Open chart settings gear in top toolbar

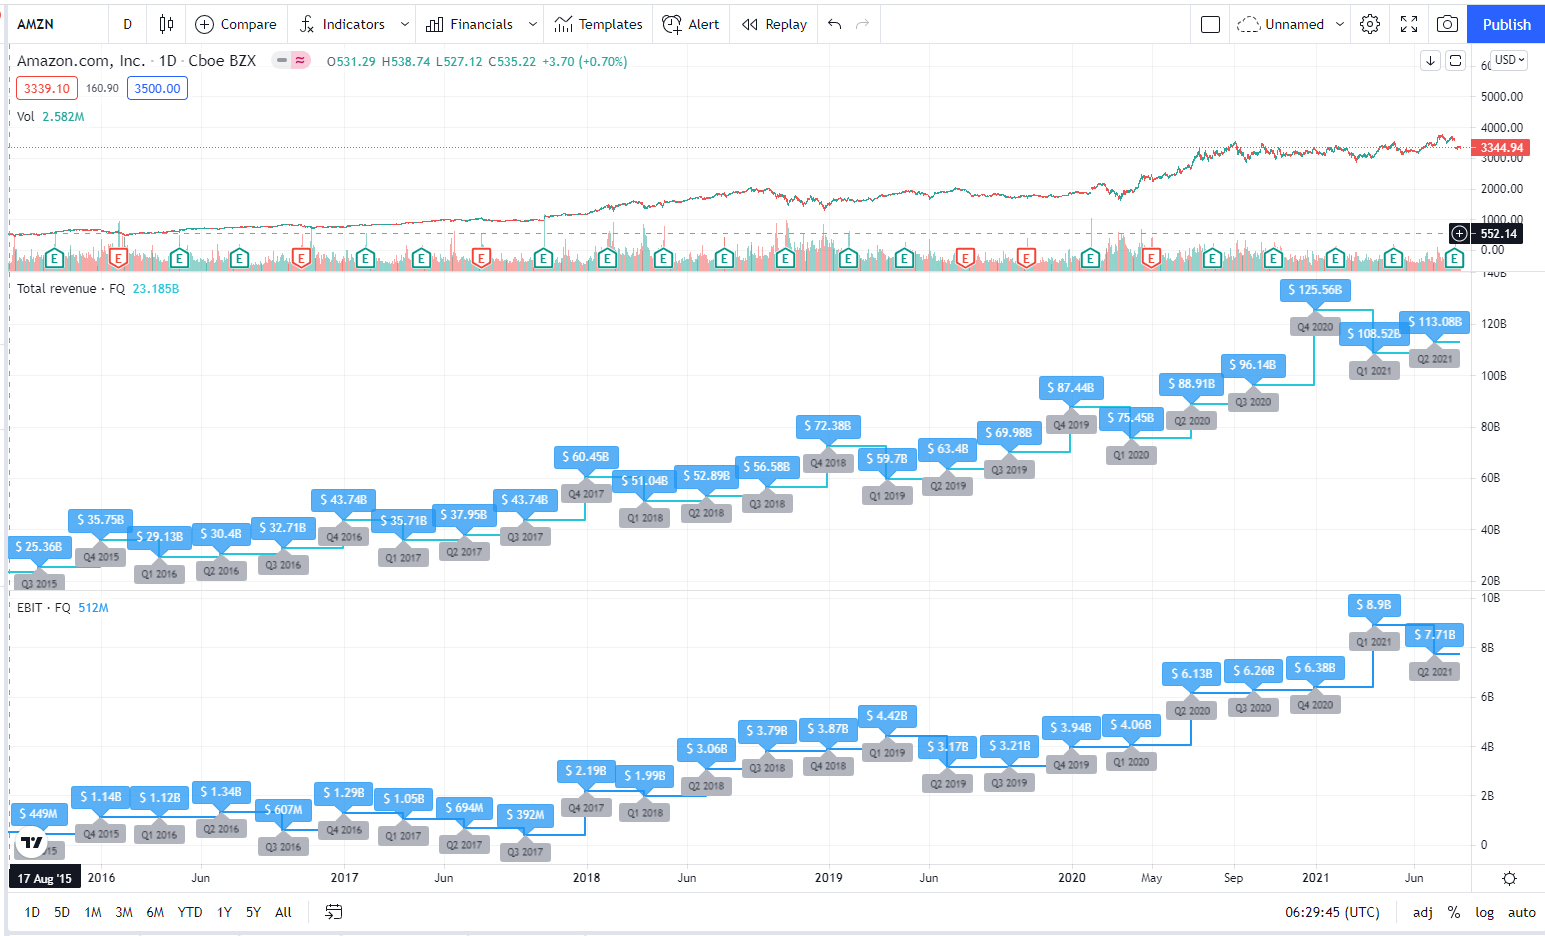click(1370, 24)
